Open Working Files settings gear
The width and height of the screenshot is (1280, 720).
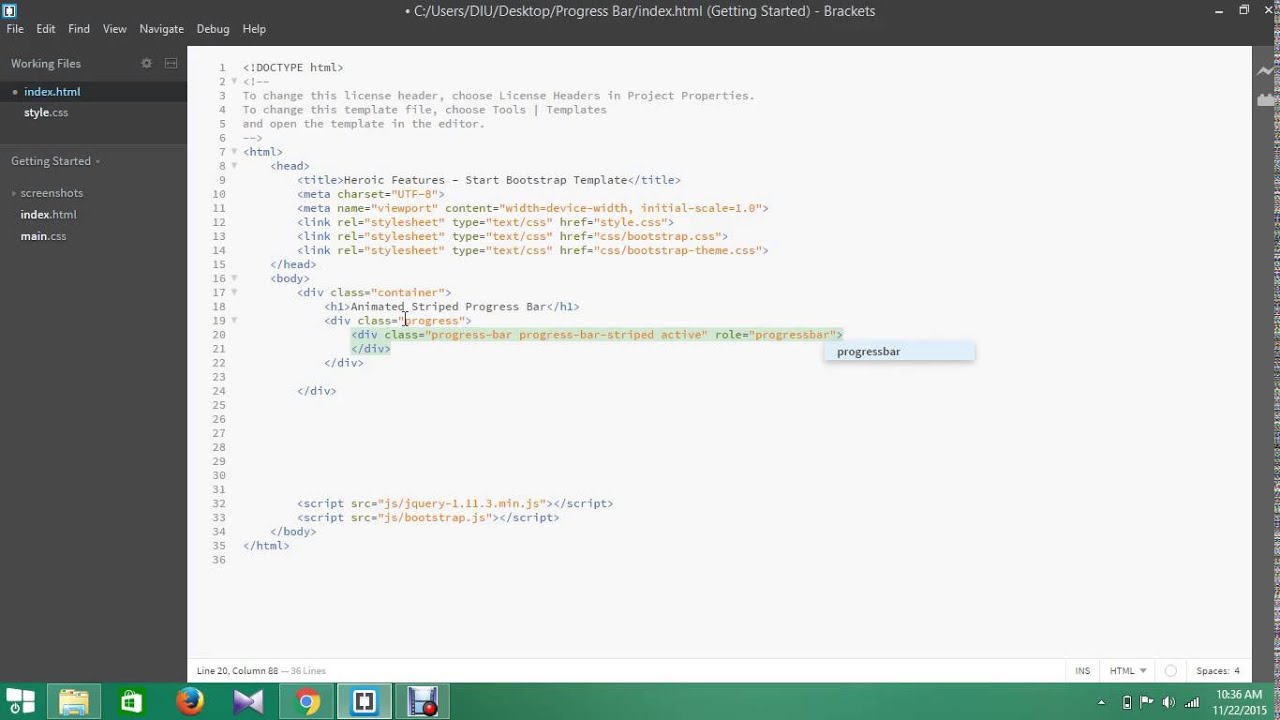(x=146, y=63)
